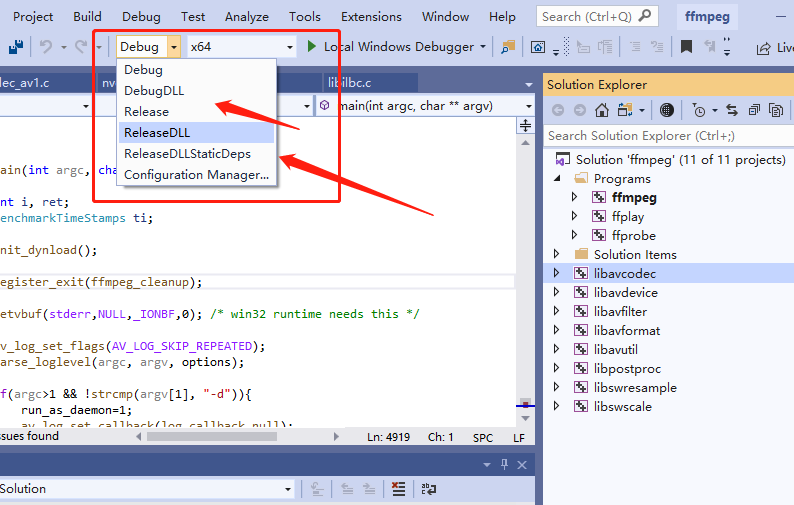Image resolution: width=794 pixels, height=505 pixels.
Task: Expand the libavcodec project node
Action: [x=558, y=274]
